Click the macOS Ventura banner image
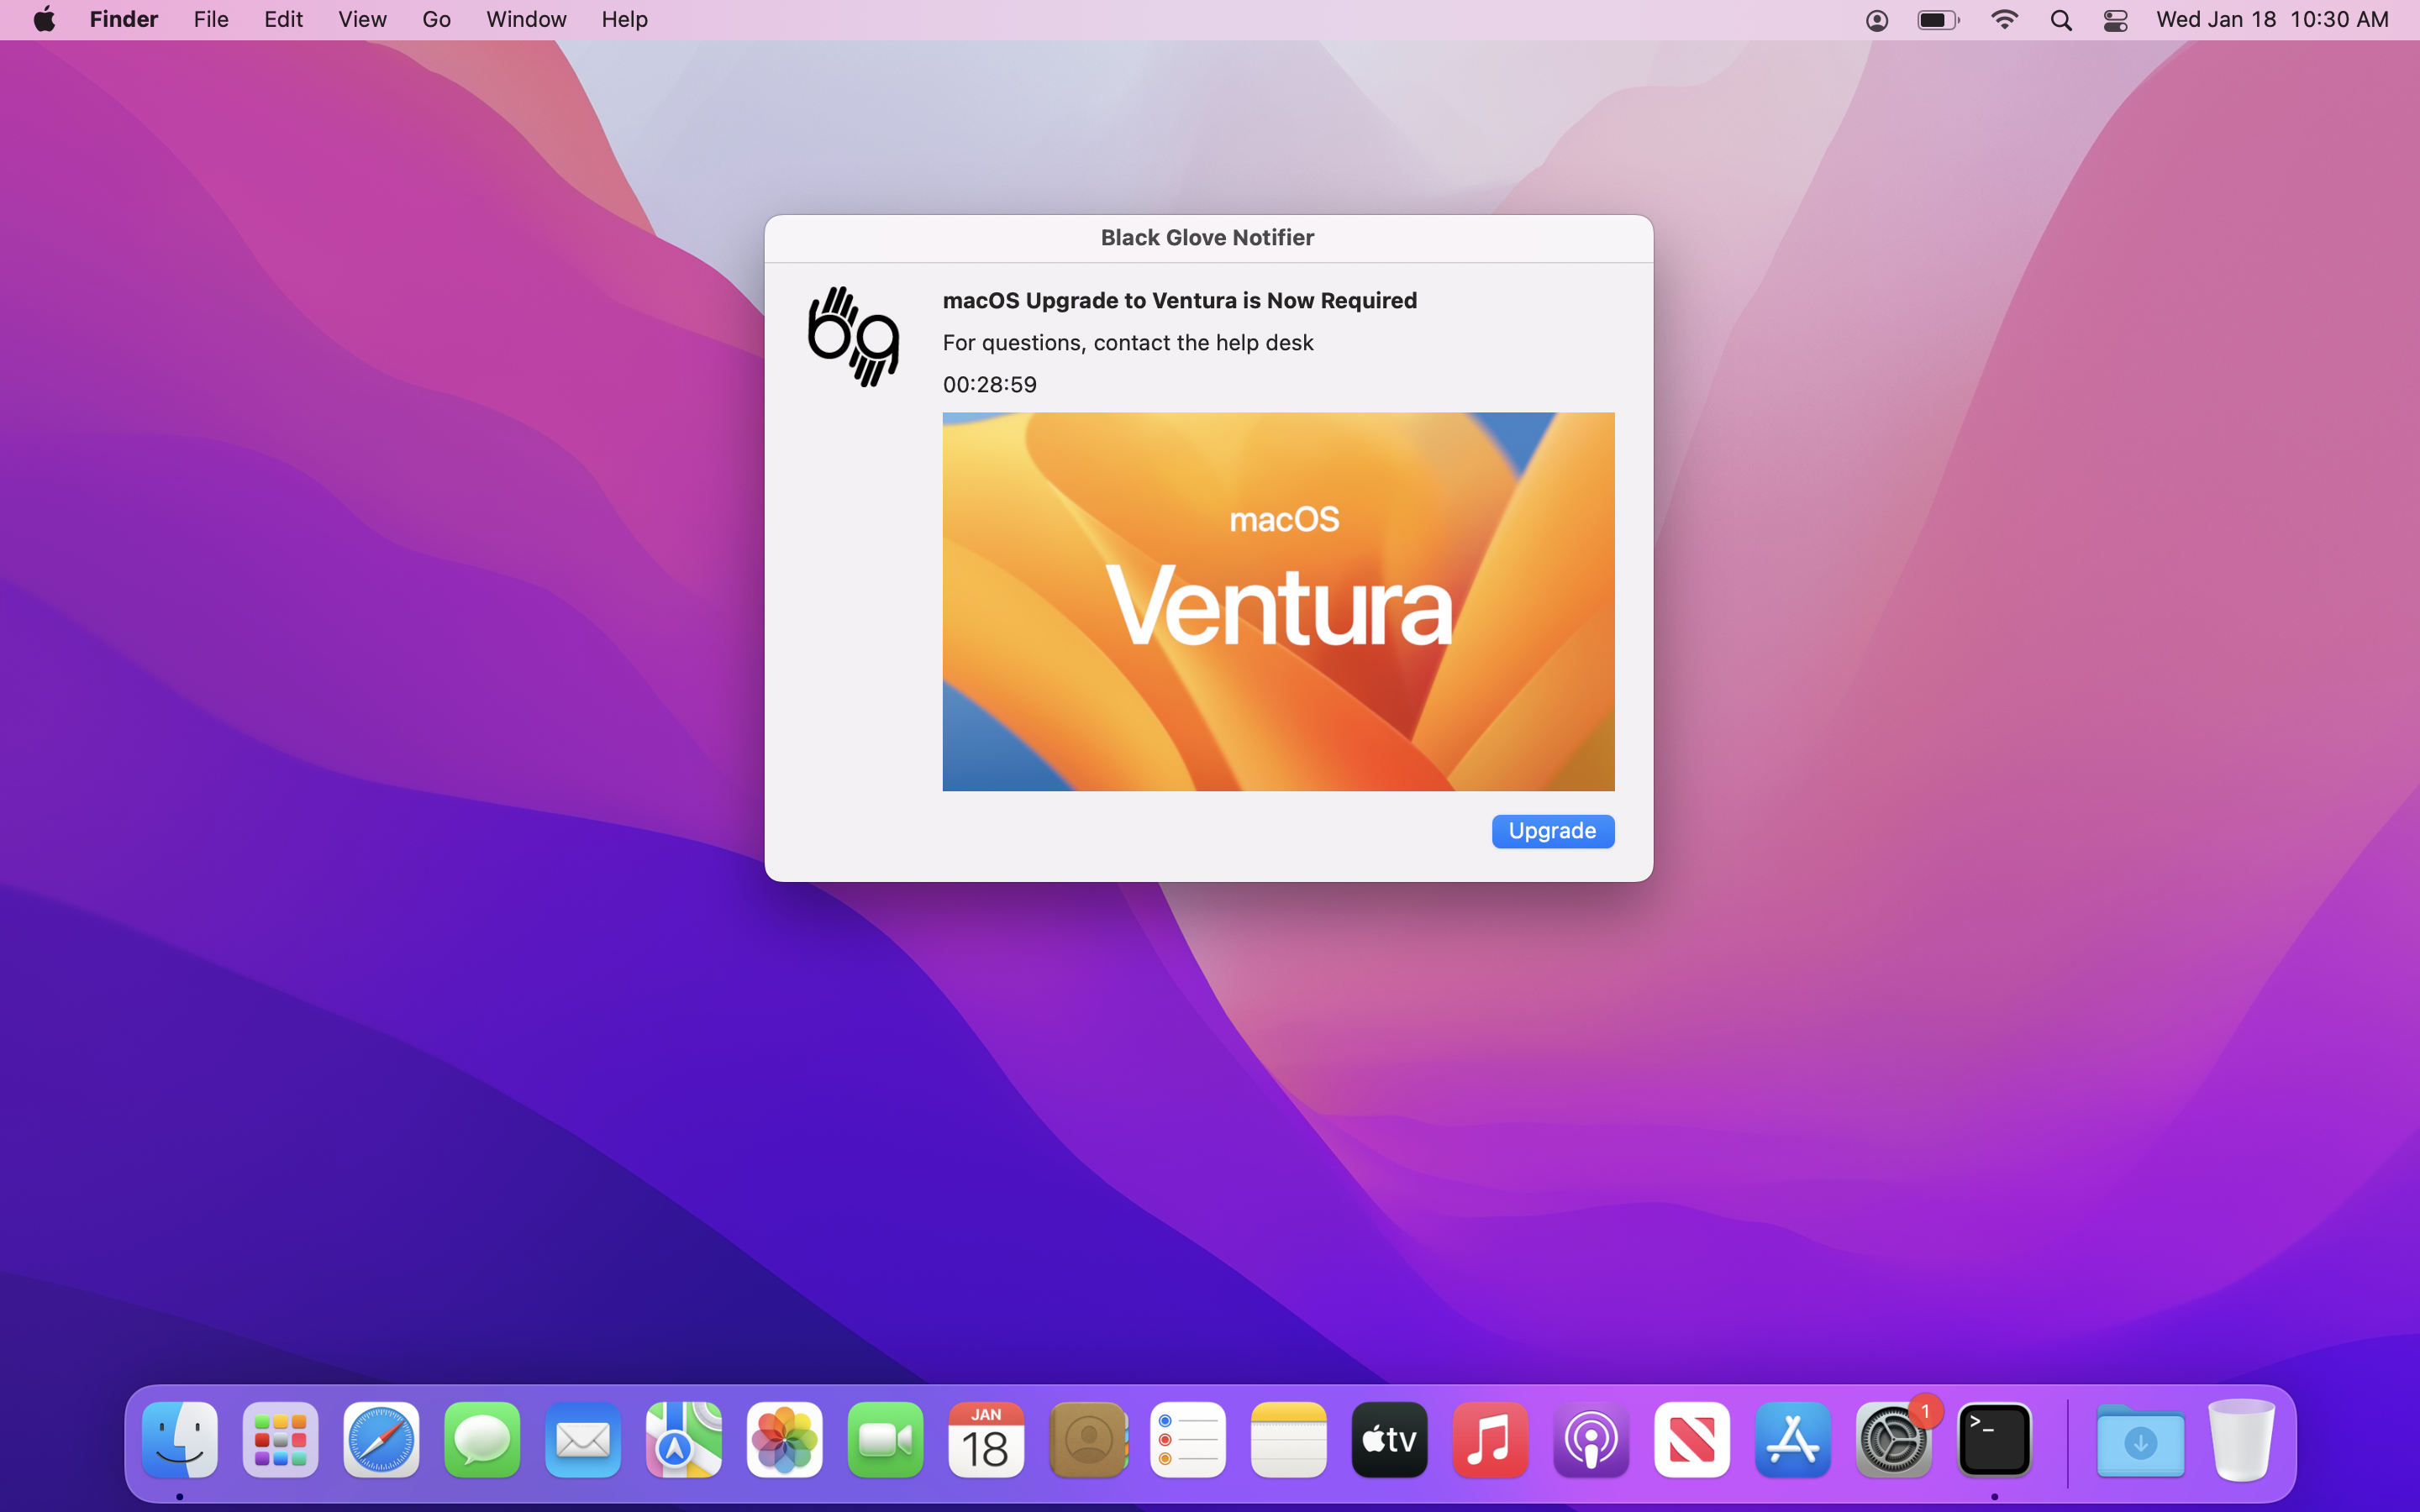2420x1512 pixels. [1278, 601]
